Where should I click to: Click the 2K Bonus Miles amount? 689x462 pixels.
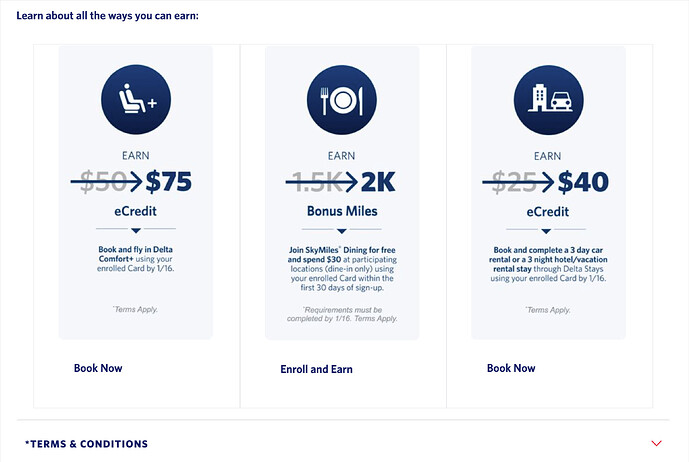(x=377, y=182)
